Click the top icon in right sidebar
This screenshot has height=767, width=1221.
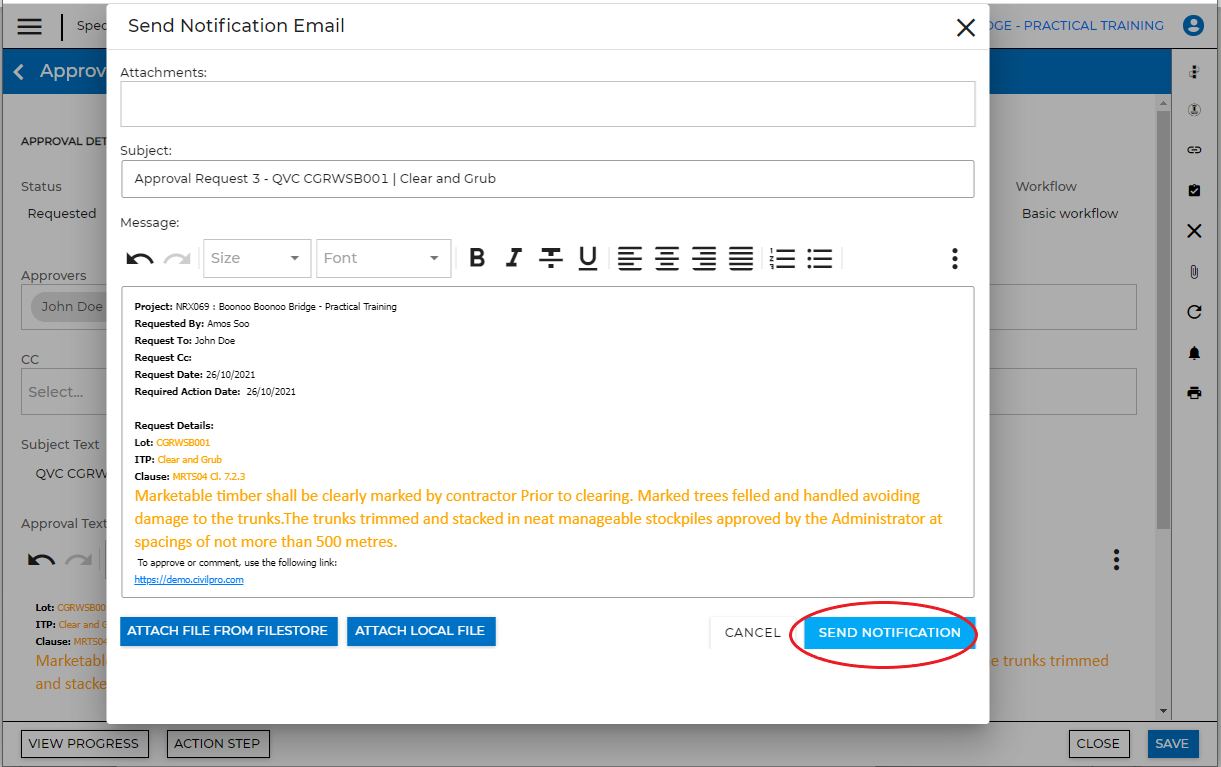coord(1194,73)
